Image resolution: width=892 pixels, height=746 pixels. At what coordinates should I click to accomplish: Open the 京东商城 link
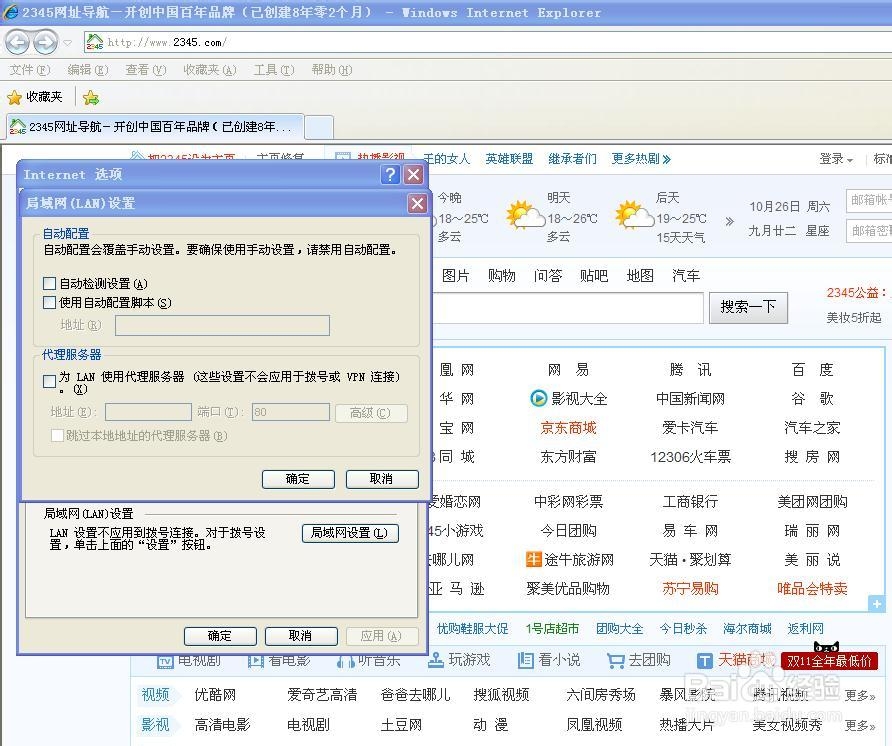point(568,428)
